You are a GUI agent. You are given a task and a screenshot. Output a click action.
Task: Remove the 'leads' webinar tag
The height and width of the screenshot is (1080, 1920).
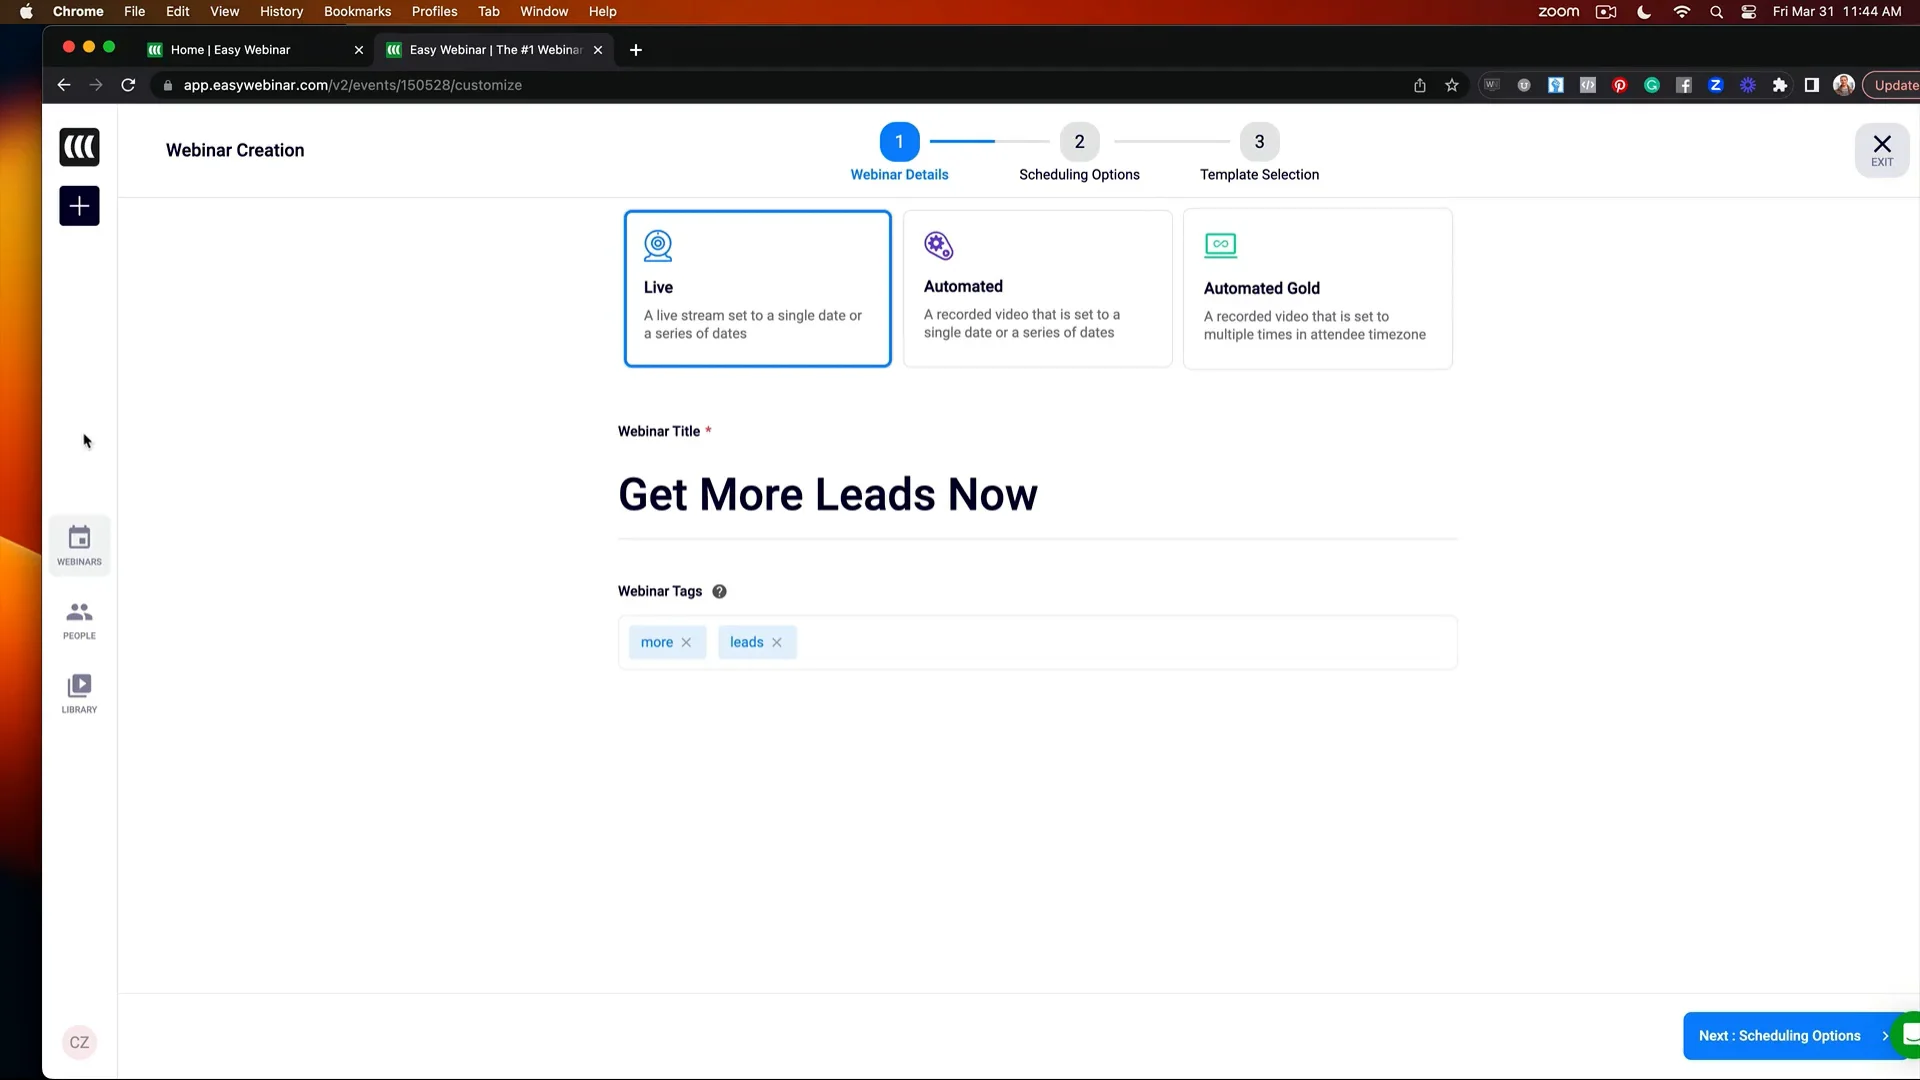coord(777,642)
